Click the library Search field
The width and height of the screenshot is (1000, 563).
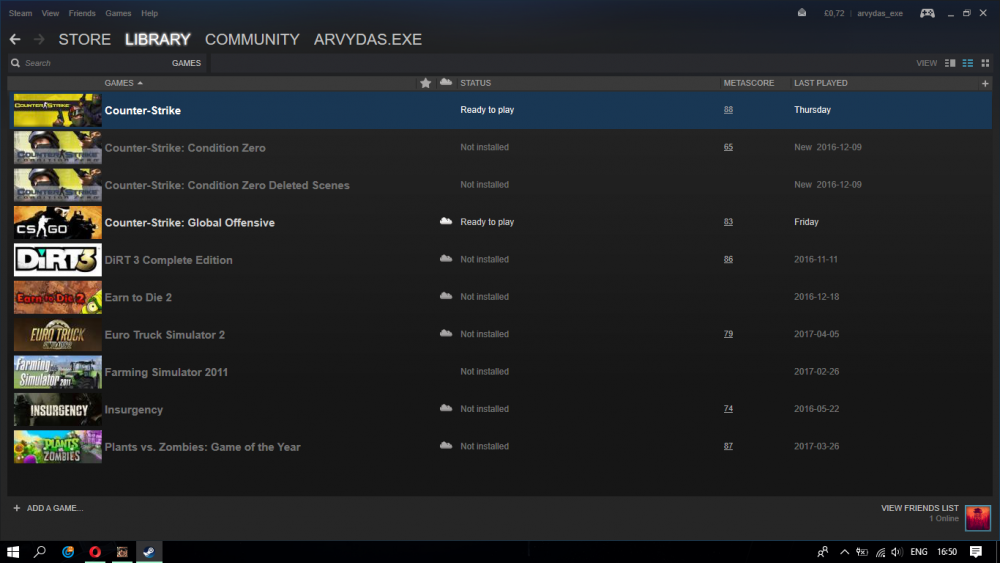(89, 63)
